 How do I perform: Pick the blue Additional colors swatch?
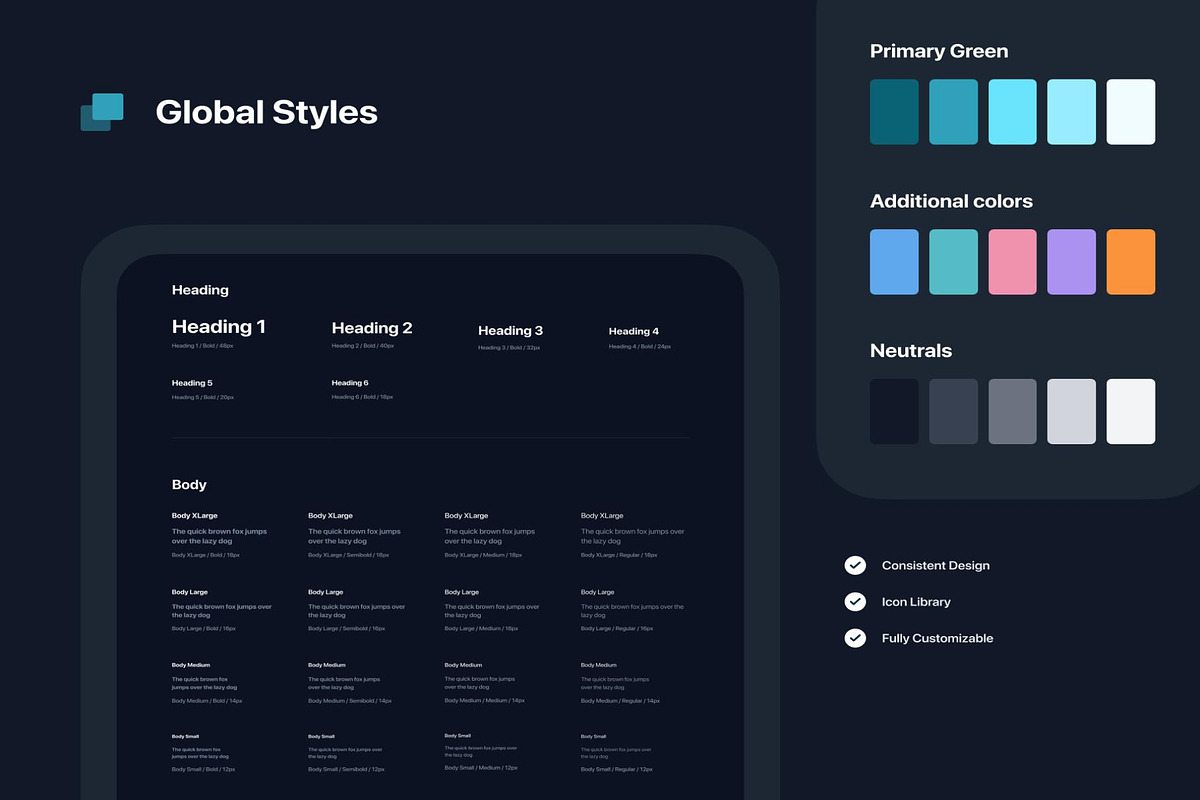894,262
